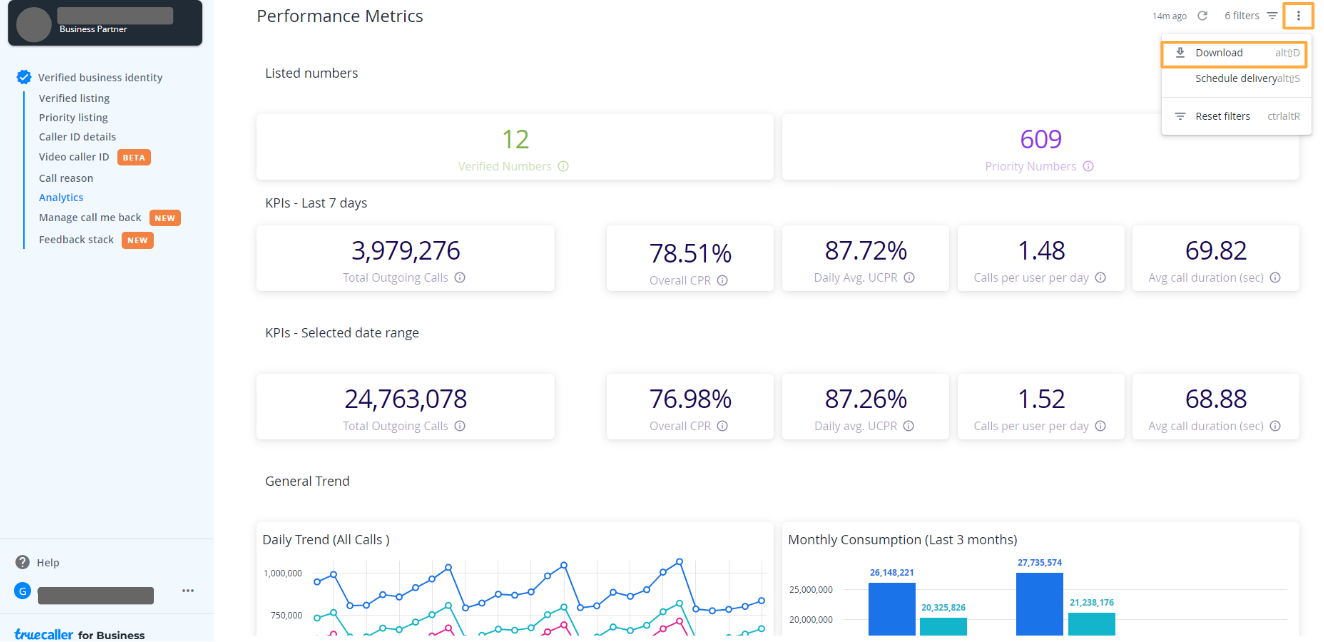The width and height of the screenshot is (1324, 642).
Task: Choose Schedule delivery menu entry
Action: 1236,79
